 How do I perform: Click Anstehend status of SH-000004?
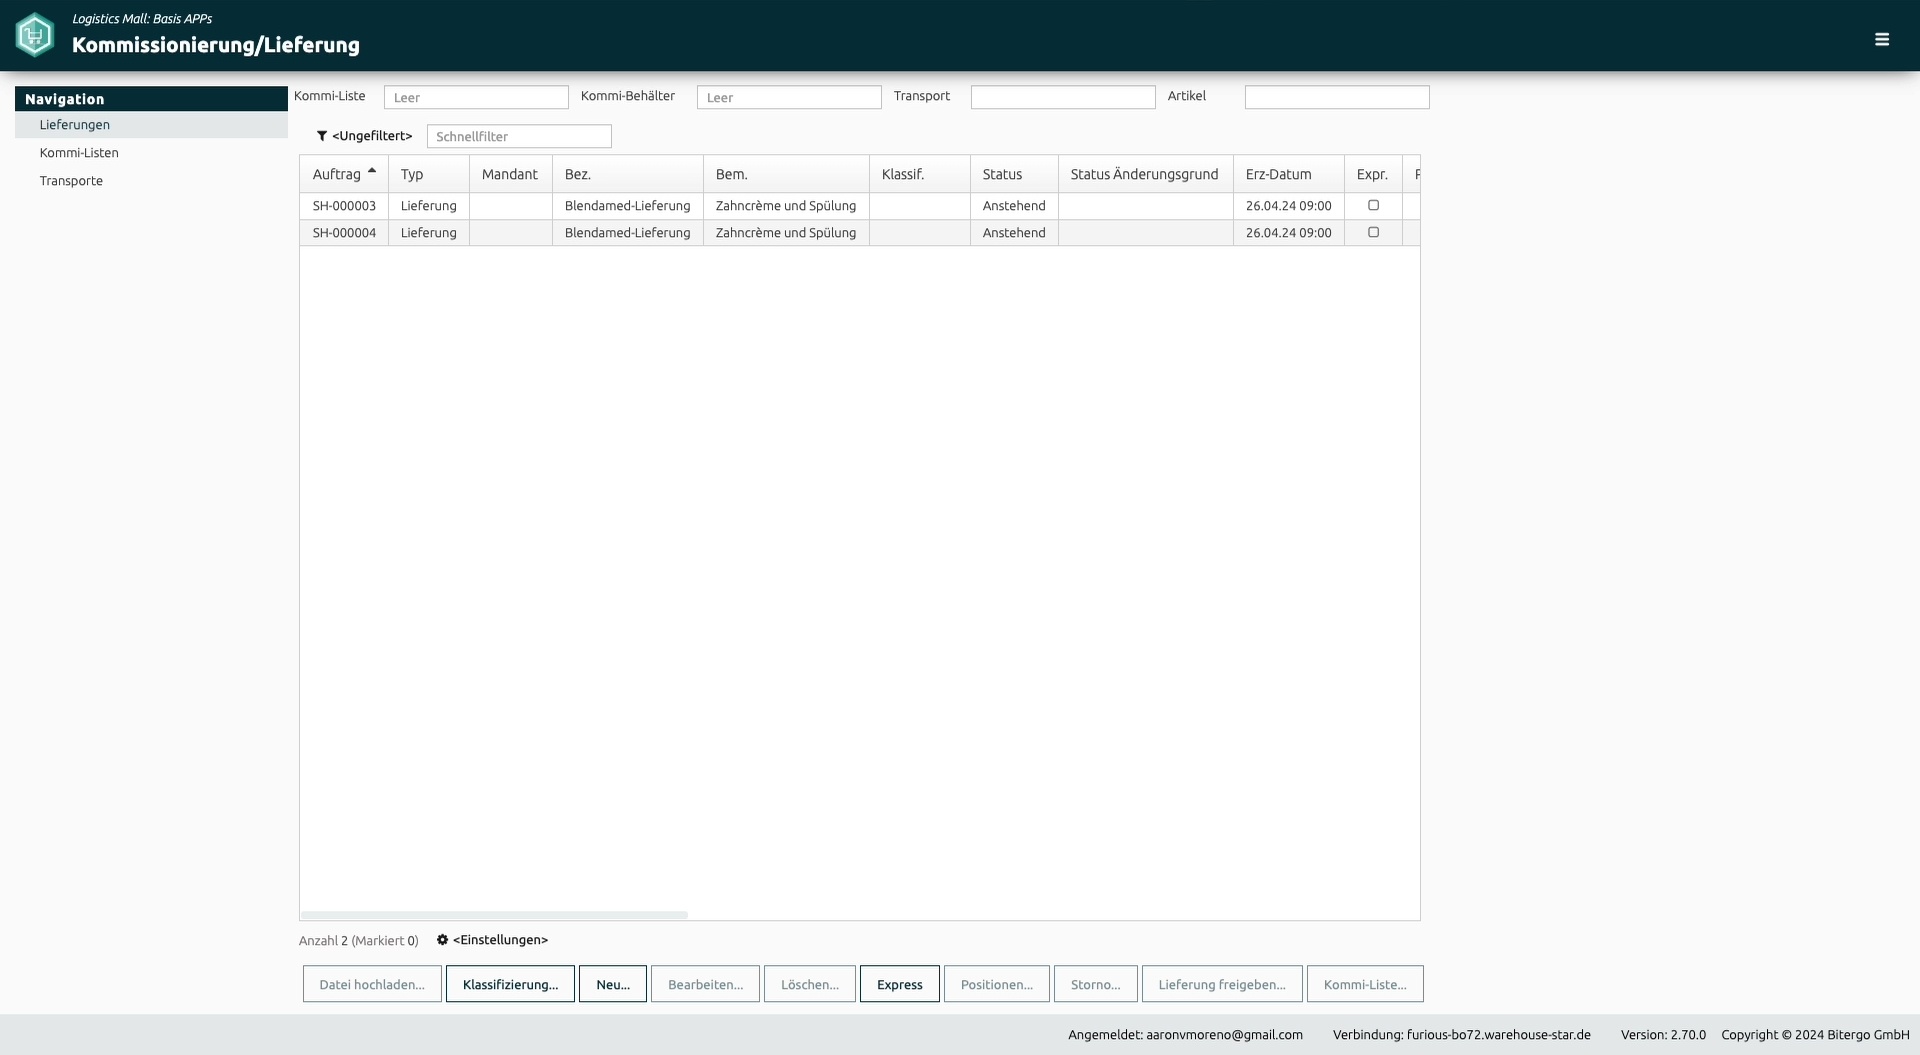pos(1014,233)
